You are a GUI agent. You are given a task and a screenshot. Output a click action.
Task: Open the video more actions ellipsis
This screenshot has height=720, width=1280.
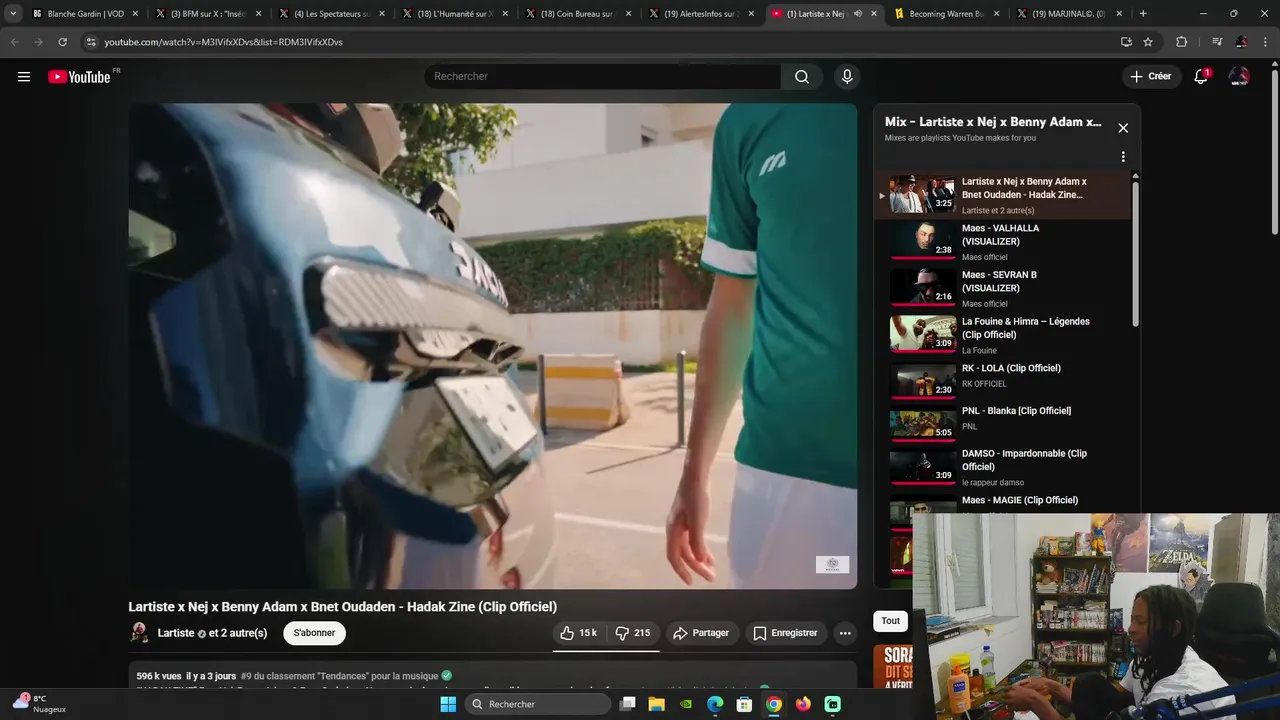[x=845, y=633]
